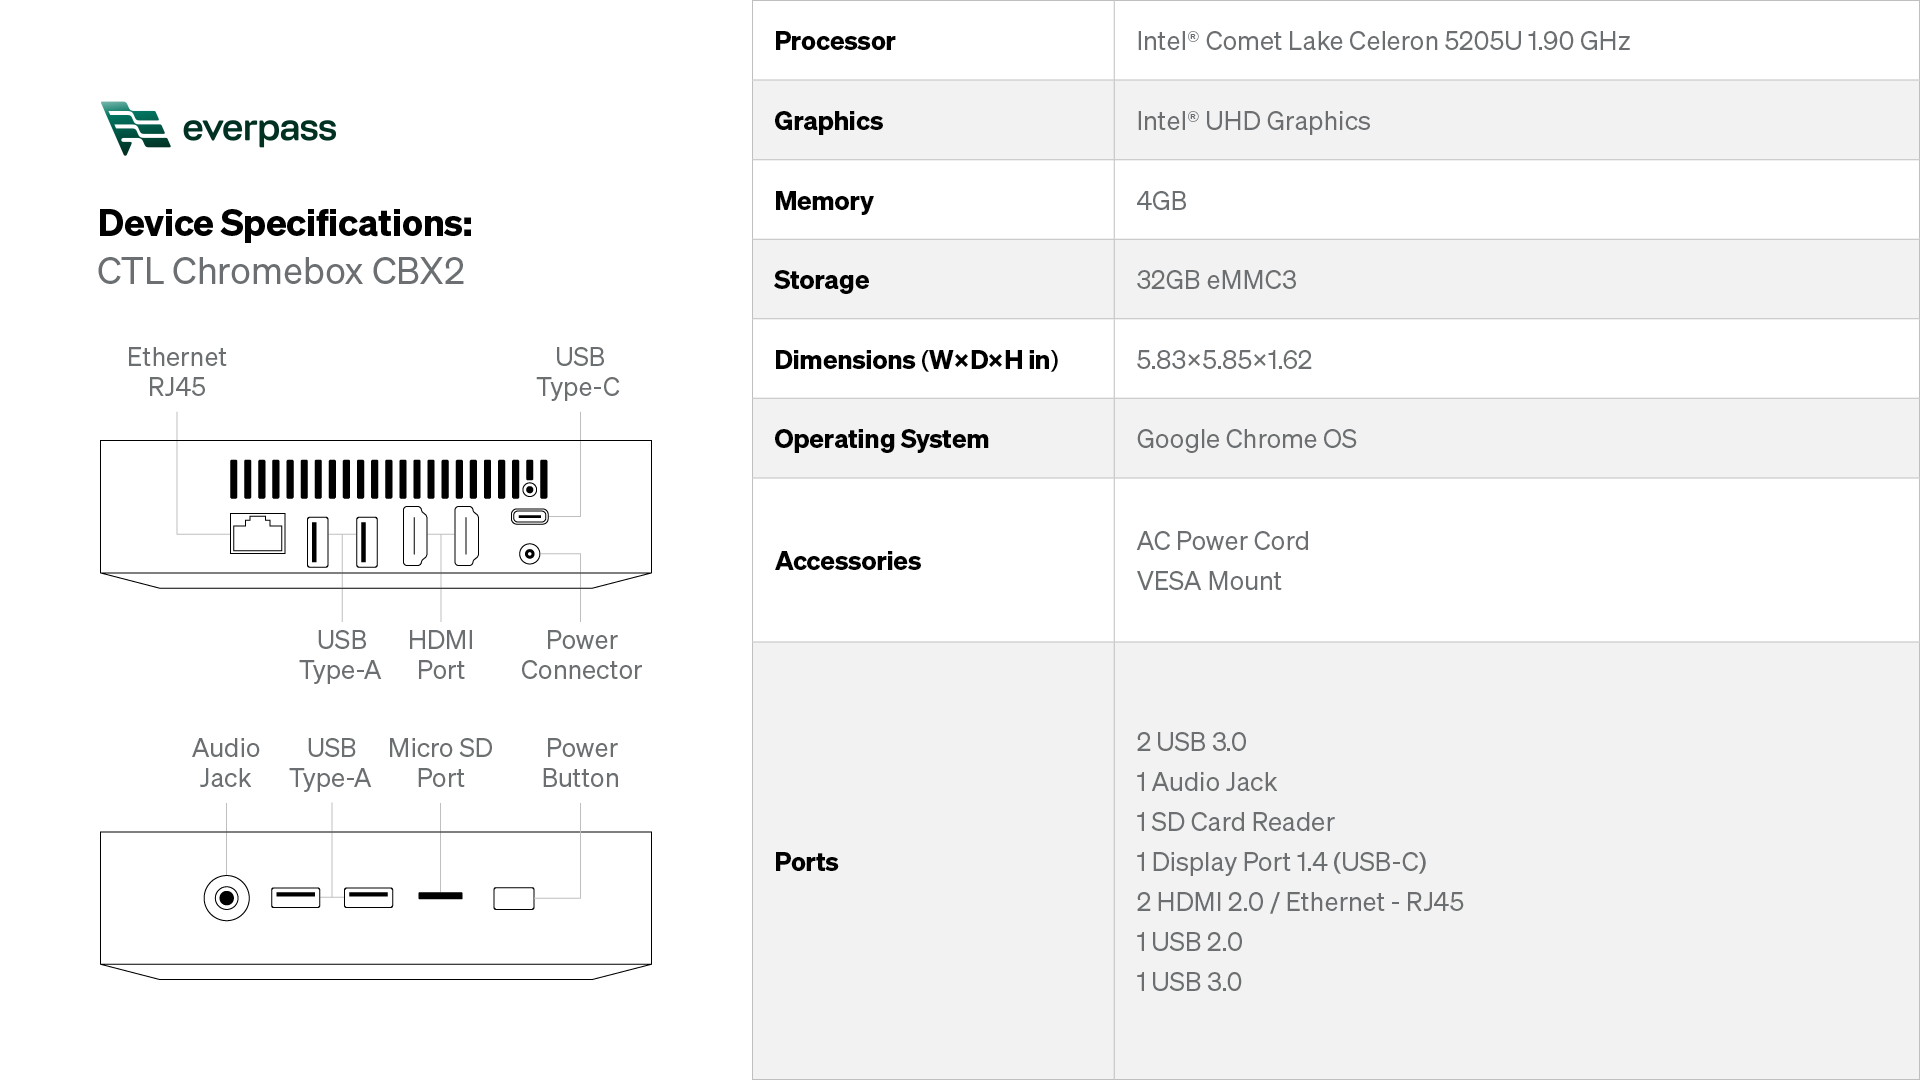Click the "Dimensions (W×D×H in)" header
The image size is (1920, 1080).
click(x=916, y=360)
